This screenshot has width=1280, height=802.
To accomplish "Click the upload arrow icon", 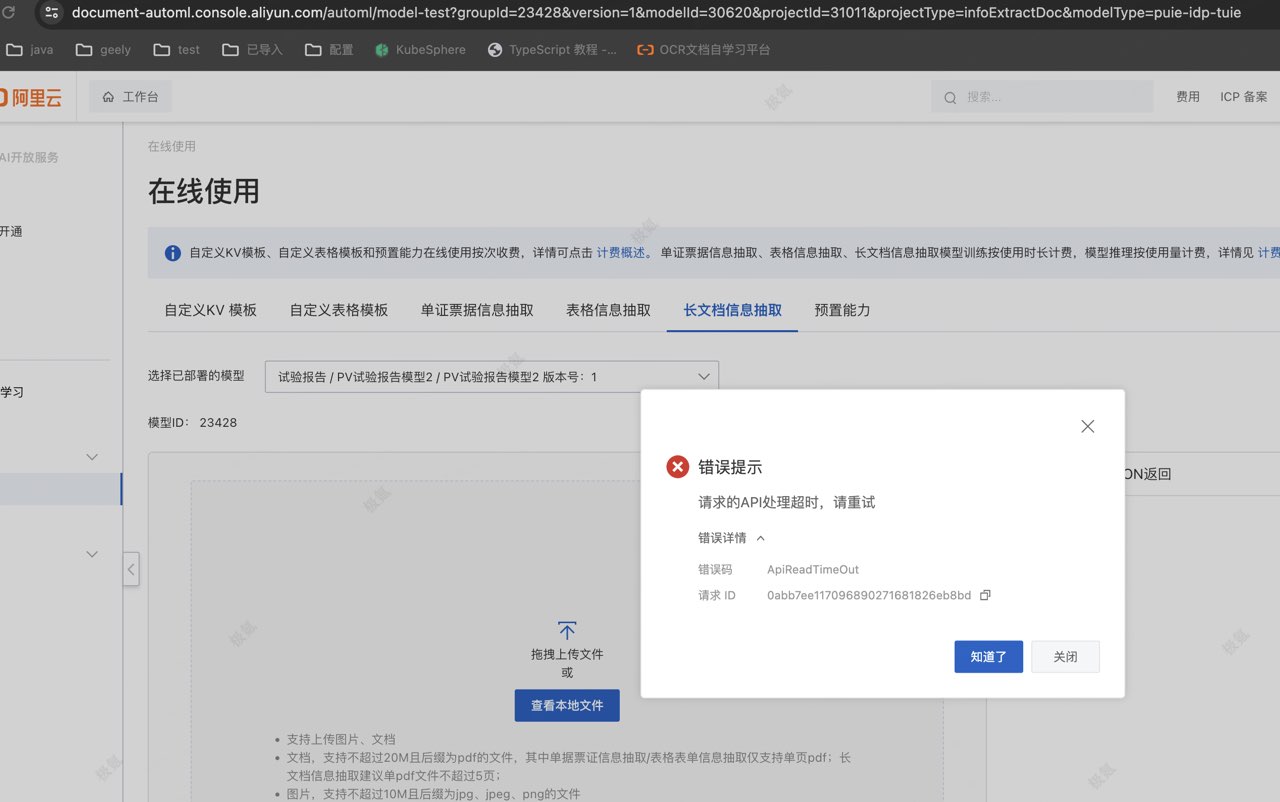I will tap(567, 630).
